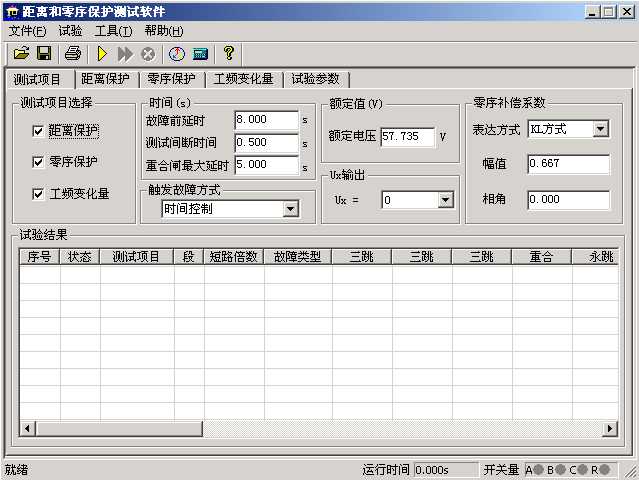This screenshot has height=480, width=639.
Task: Open the 工具(T) menu
Action: (113, 31)
